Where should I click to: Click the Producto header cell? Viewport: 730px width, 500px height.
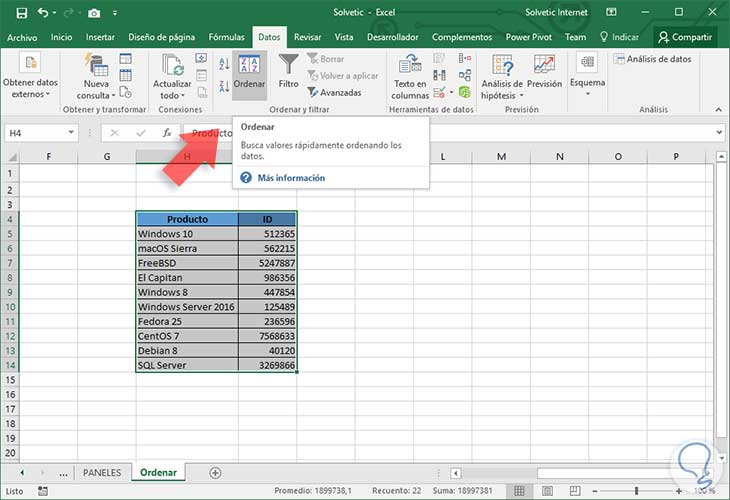(x=187, y=219)
